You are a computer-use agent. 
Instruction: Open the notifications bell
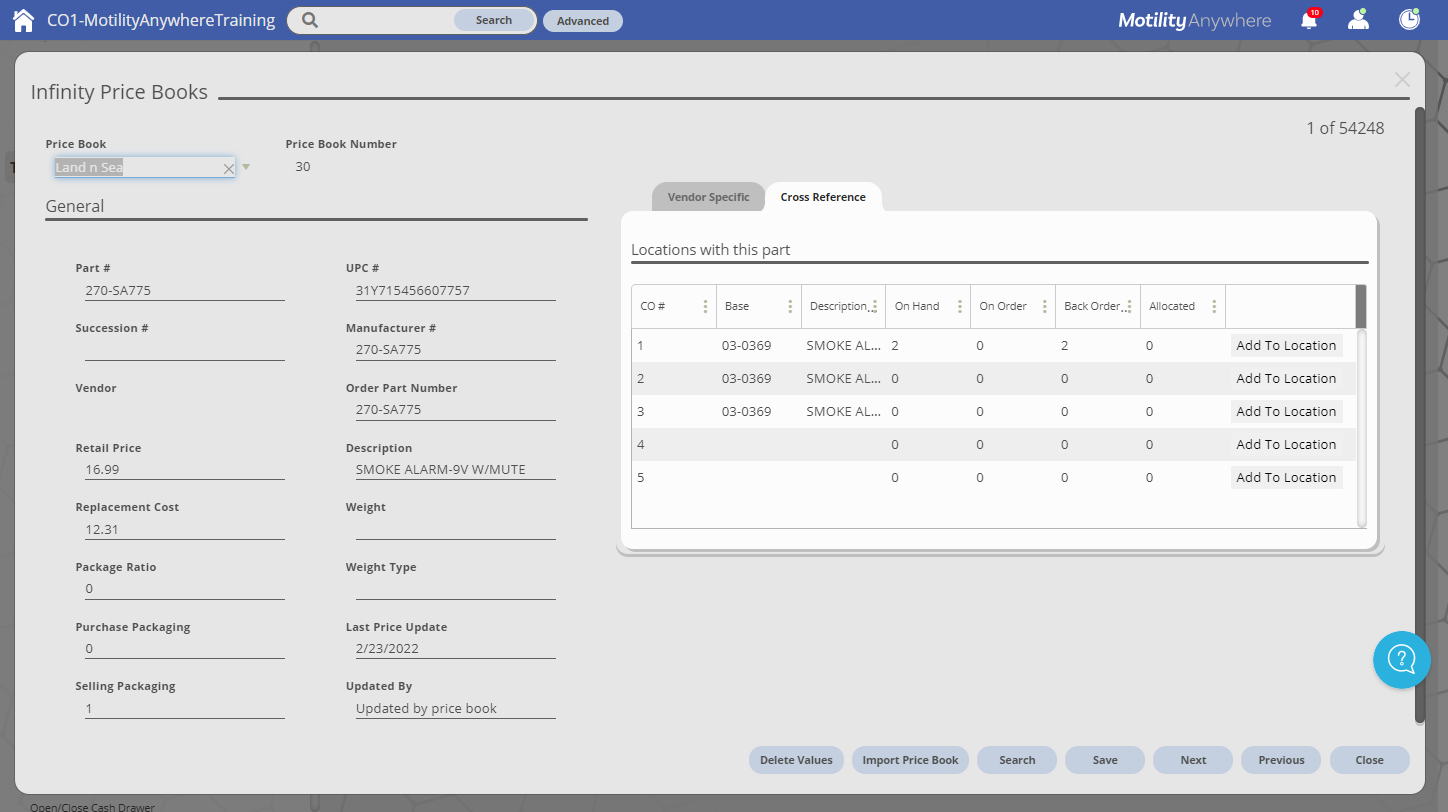[x=1309, y=20]
